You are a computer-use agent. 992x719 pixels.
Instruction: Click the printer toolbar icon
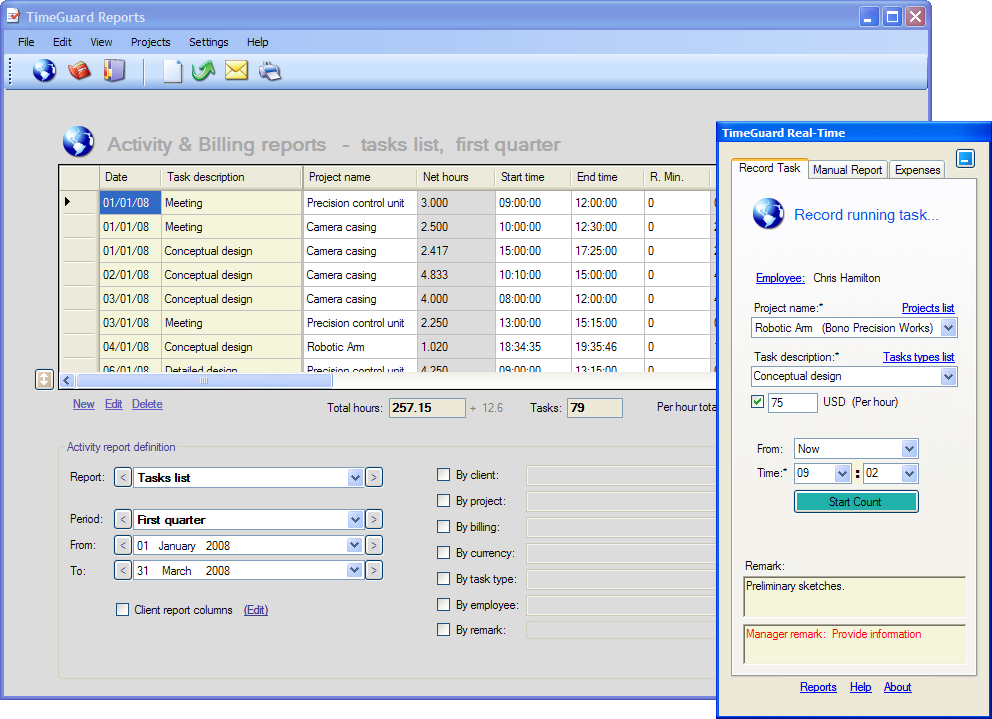(x=270, y=71)
